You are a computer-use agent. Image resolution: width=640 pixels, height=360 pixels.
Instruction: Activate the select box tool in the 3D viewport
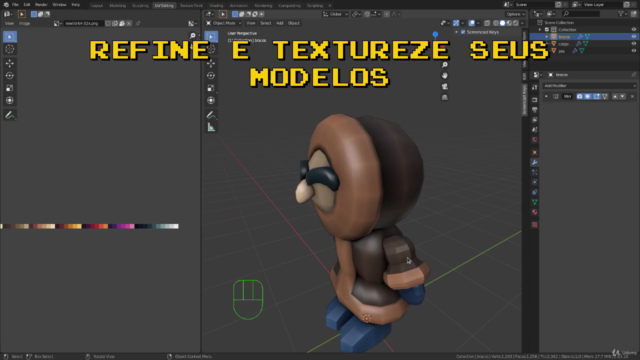click(x=211, y=37)
